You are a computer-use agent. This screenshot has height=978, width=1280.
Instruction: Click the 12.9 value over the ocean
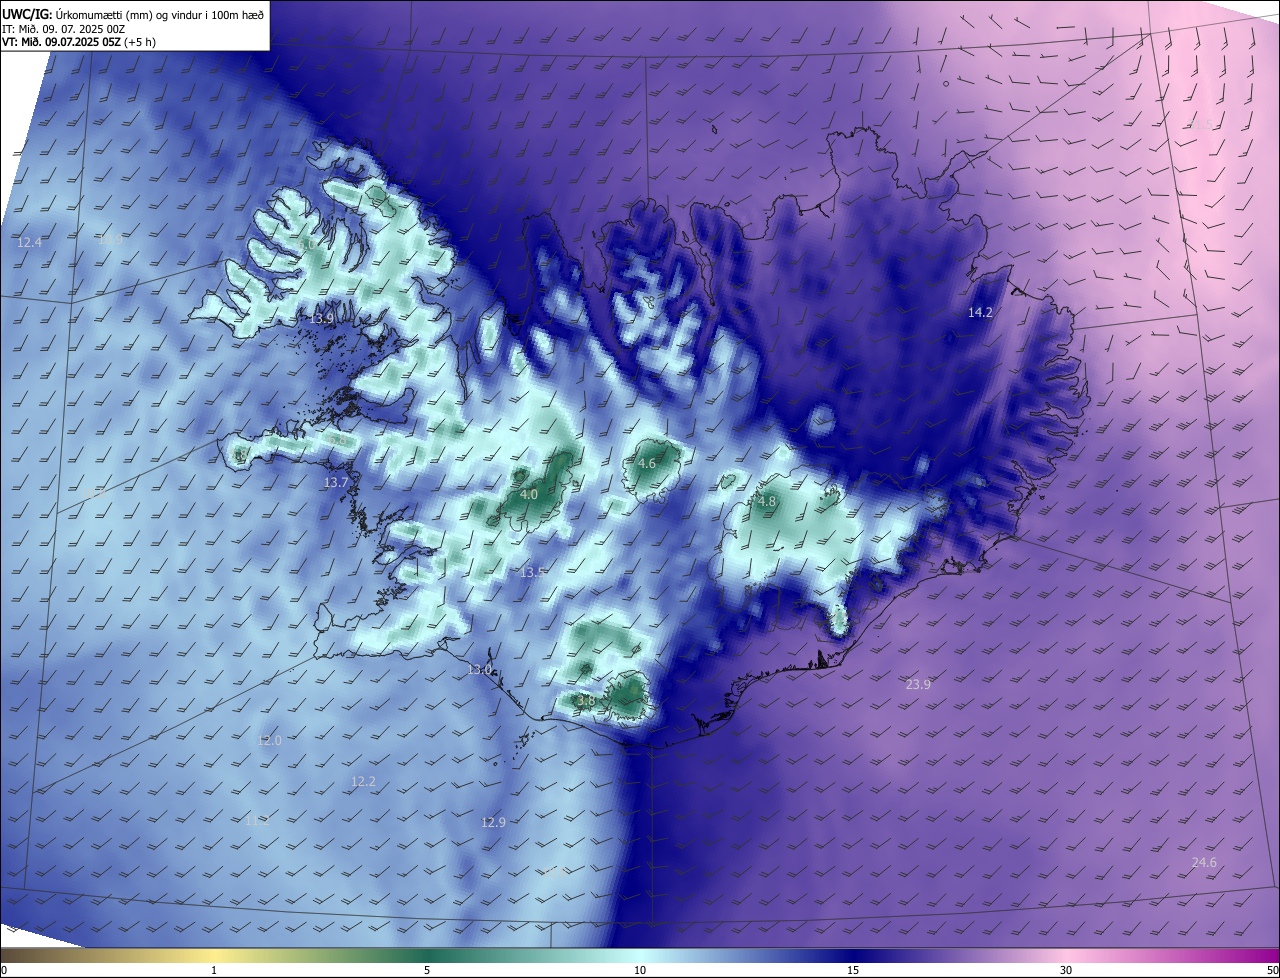pyautogui.click(x=493, y=822)
